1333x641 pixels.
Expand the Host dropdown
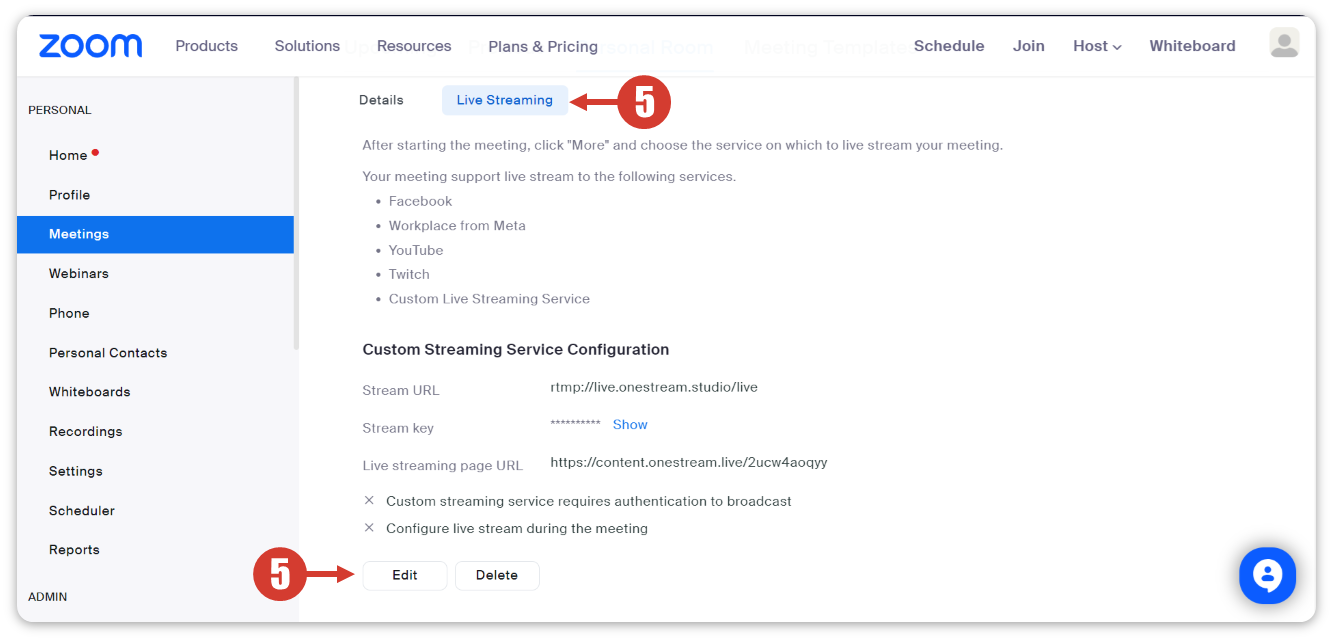(1097, 46)
